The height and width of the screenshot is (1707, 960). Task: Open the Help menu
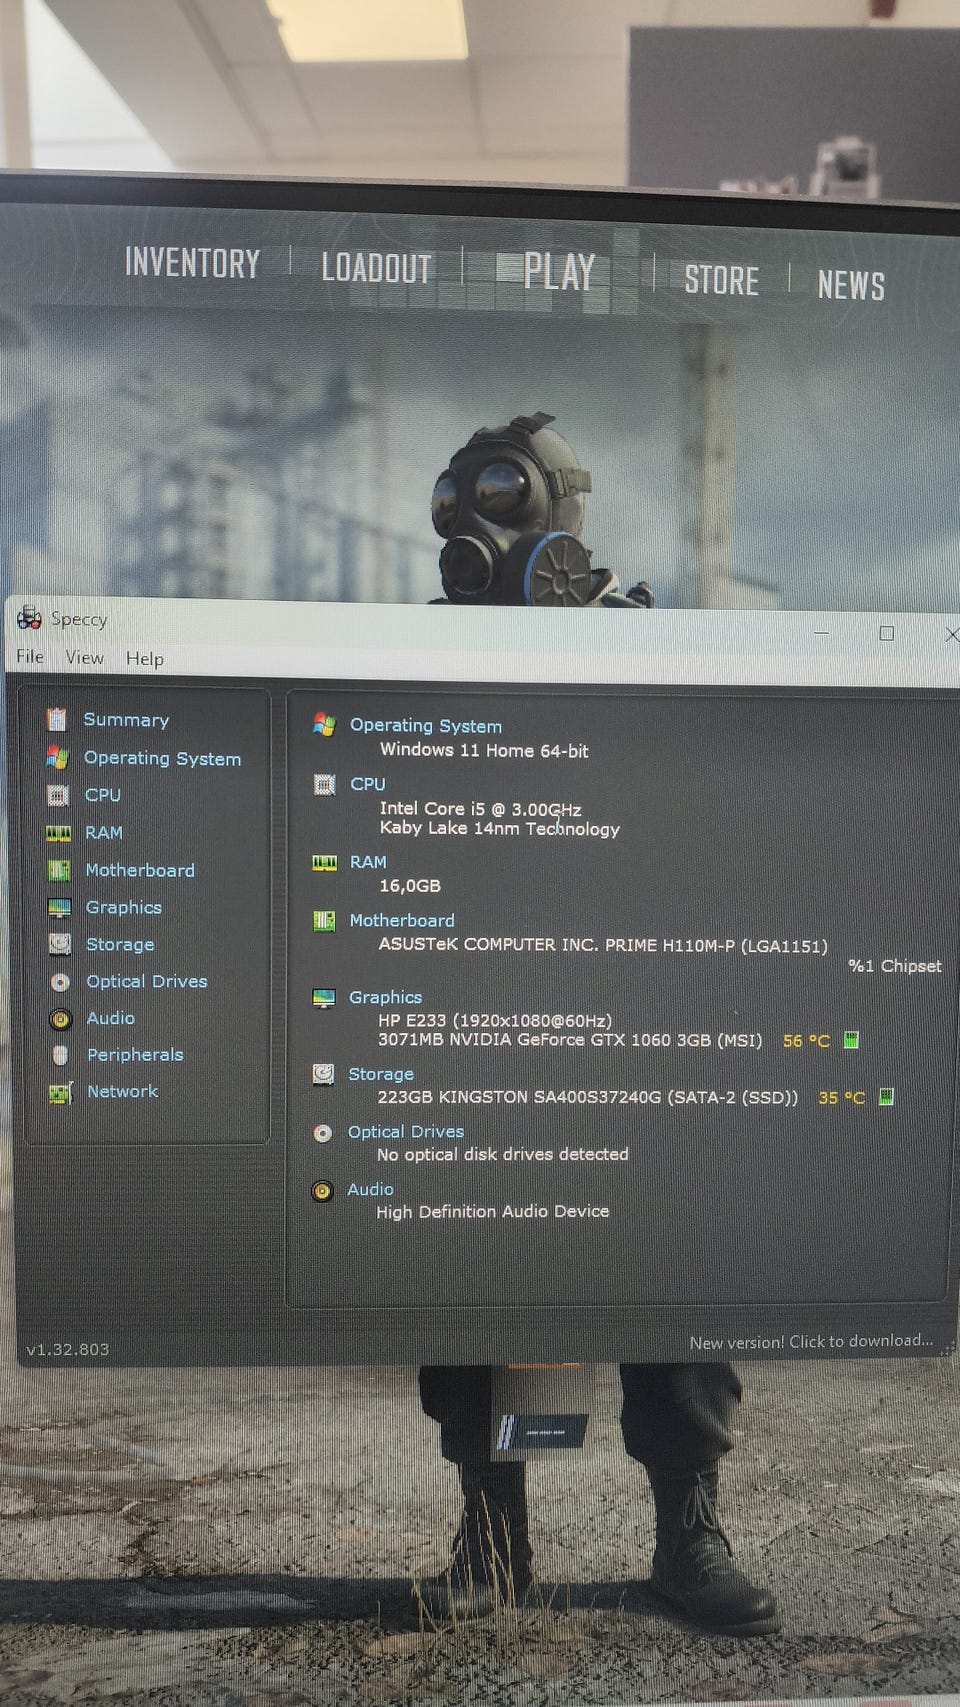click(145, 658)
